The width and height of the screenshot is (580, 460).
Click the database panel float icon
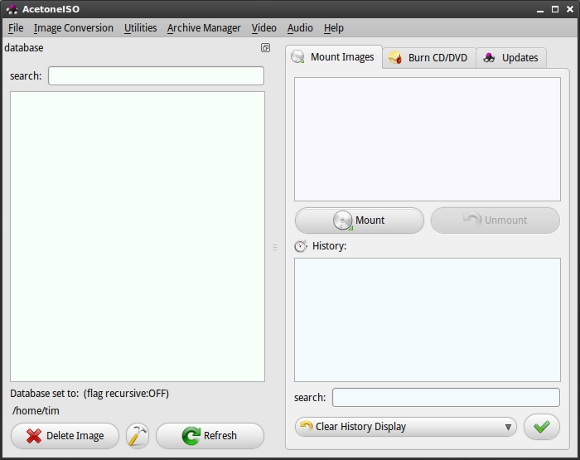[x=265, y=48]
